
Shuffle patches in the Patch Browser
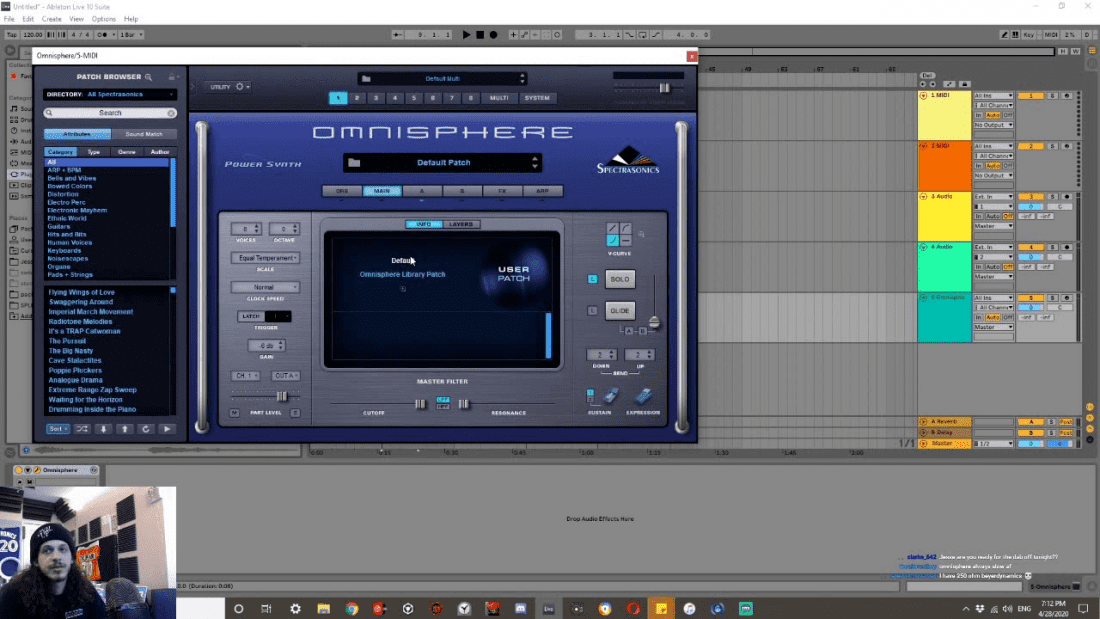click(x=82, y=429)
